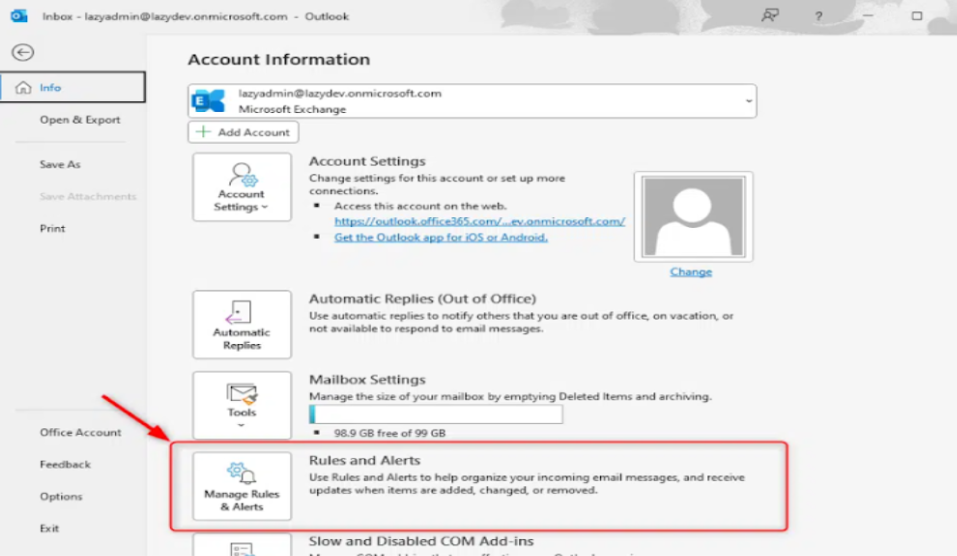The width and height of the screenshot is (957, 556).
Task: Open the outlook.office365.com web access link
Action: pyautogui.click(x=480, y=221)
